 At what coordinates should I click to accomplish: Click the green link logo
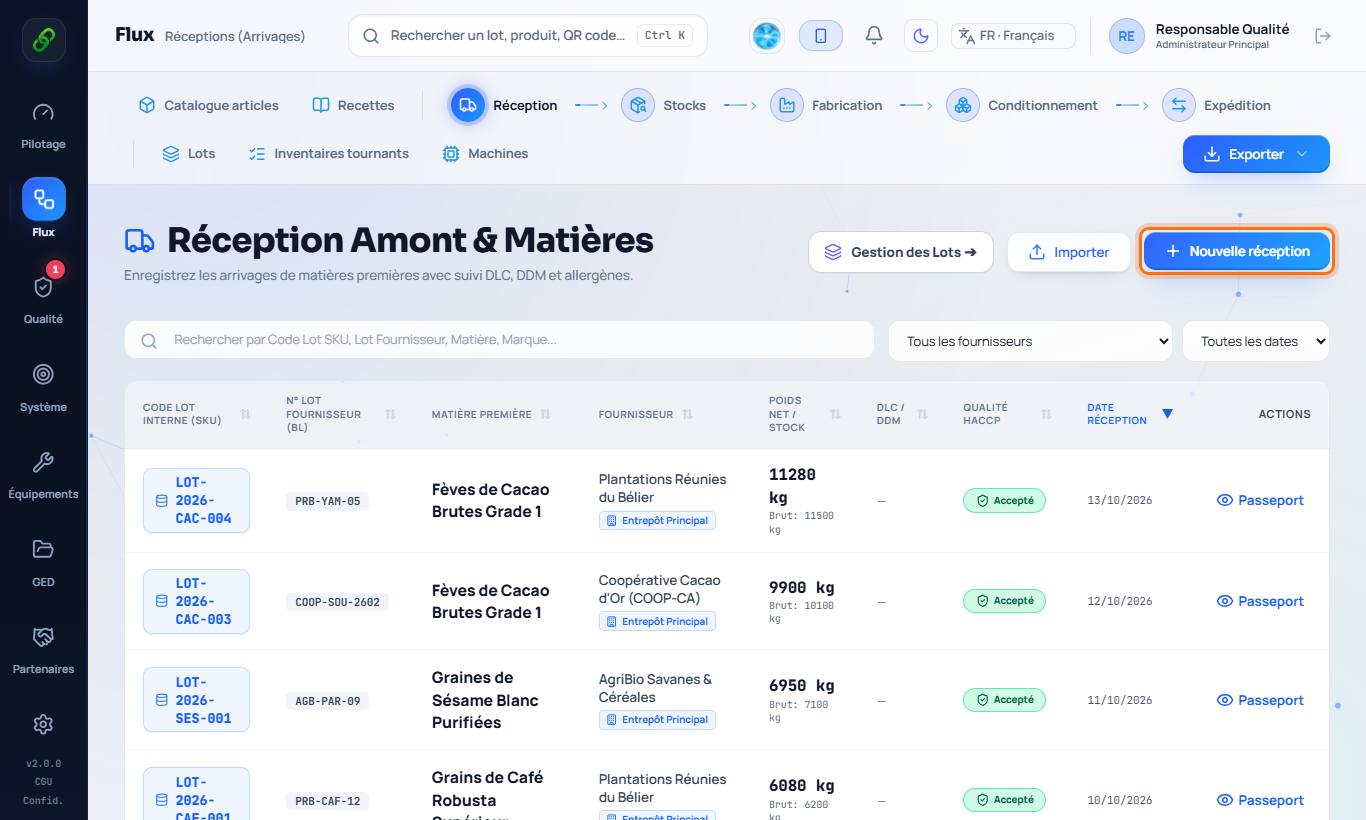(44, 40)
